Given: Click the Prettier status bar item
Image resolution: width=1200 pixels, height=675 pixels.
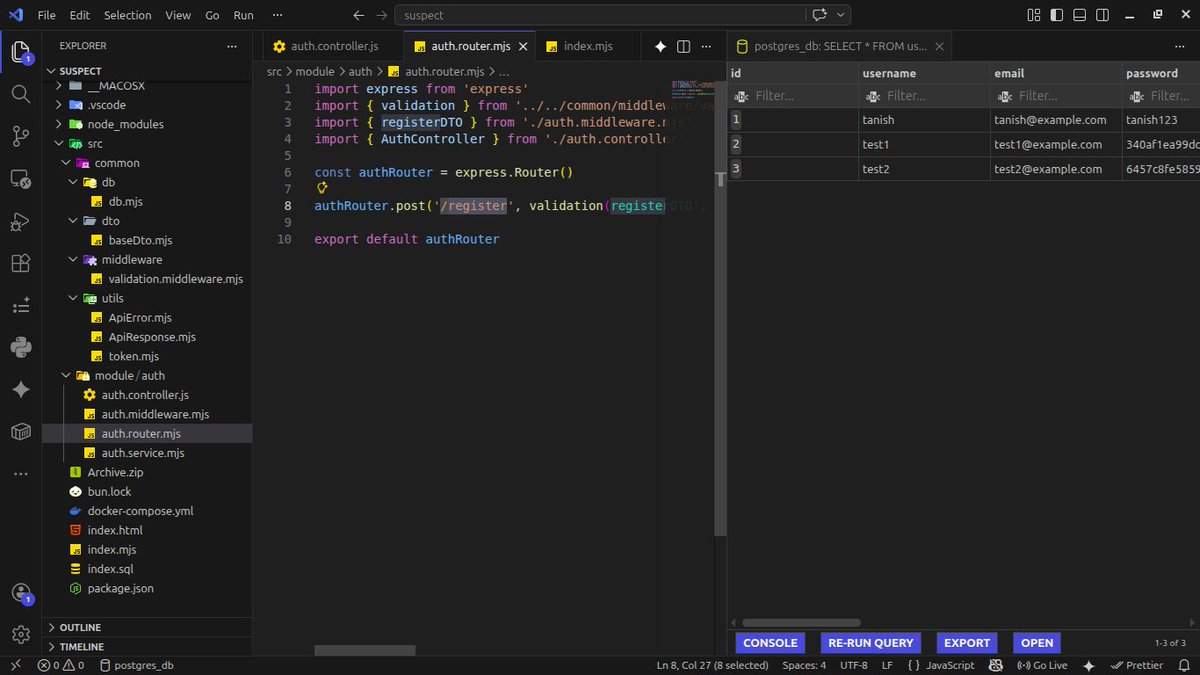Looking at the screenshot, I should tap(1137, 665).
